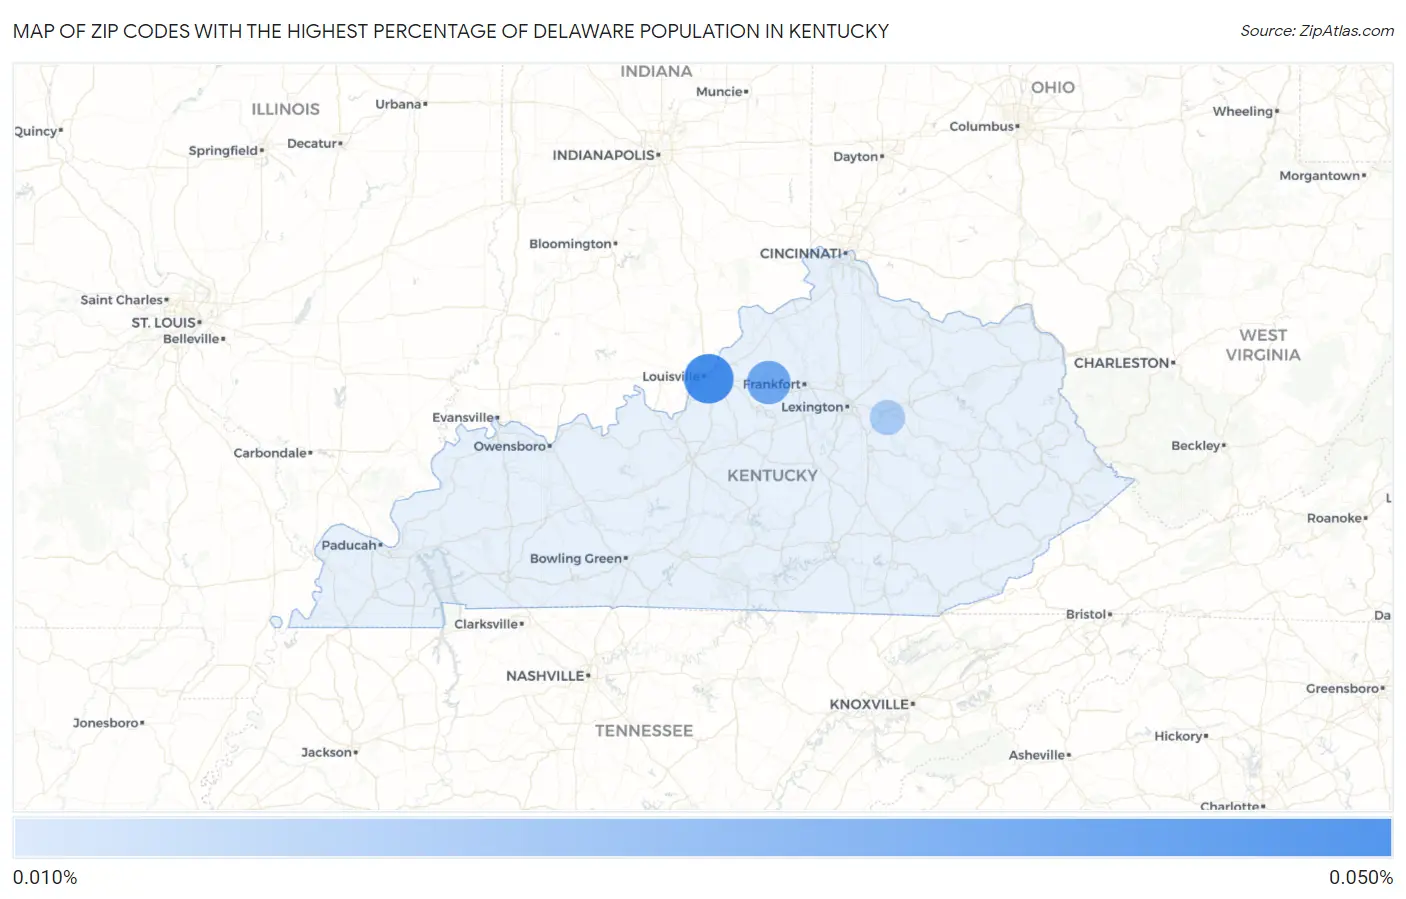Click the large dark blue bubble near Louisville

[709, 379]
